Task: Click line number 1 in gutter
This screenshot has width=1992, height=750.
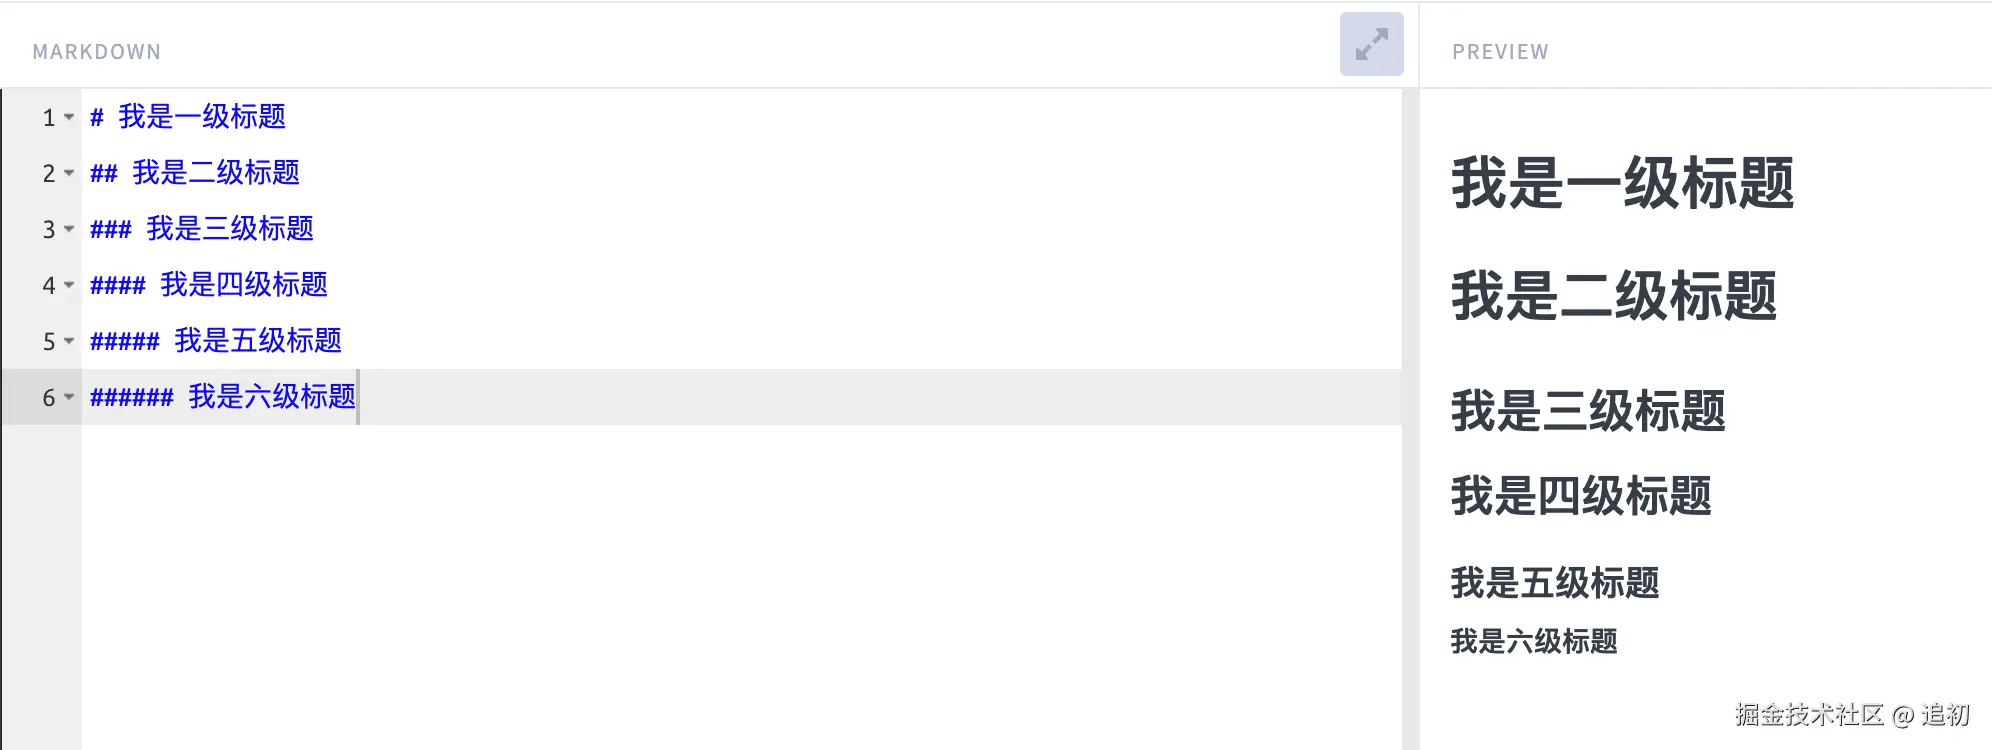Action: coord(48,118)
